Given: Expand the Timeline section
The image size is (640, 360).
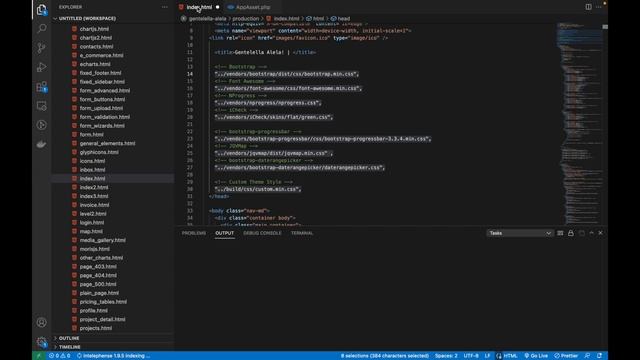Looking at the screenshot, I should (70, 347).
